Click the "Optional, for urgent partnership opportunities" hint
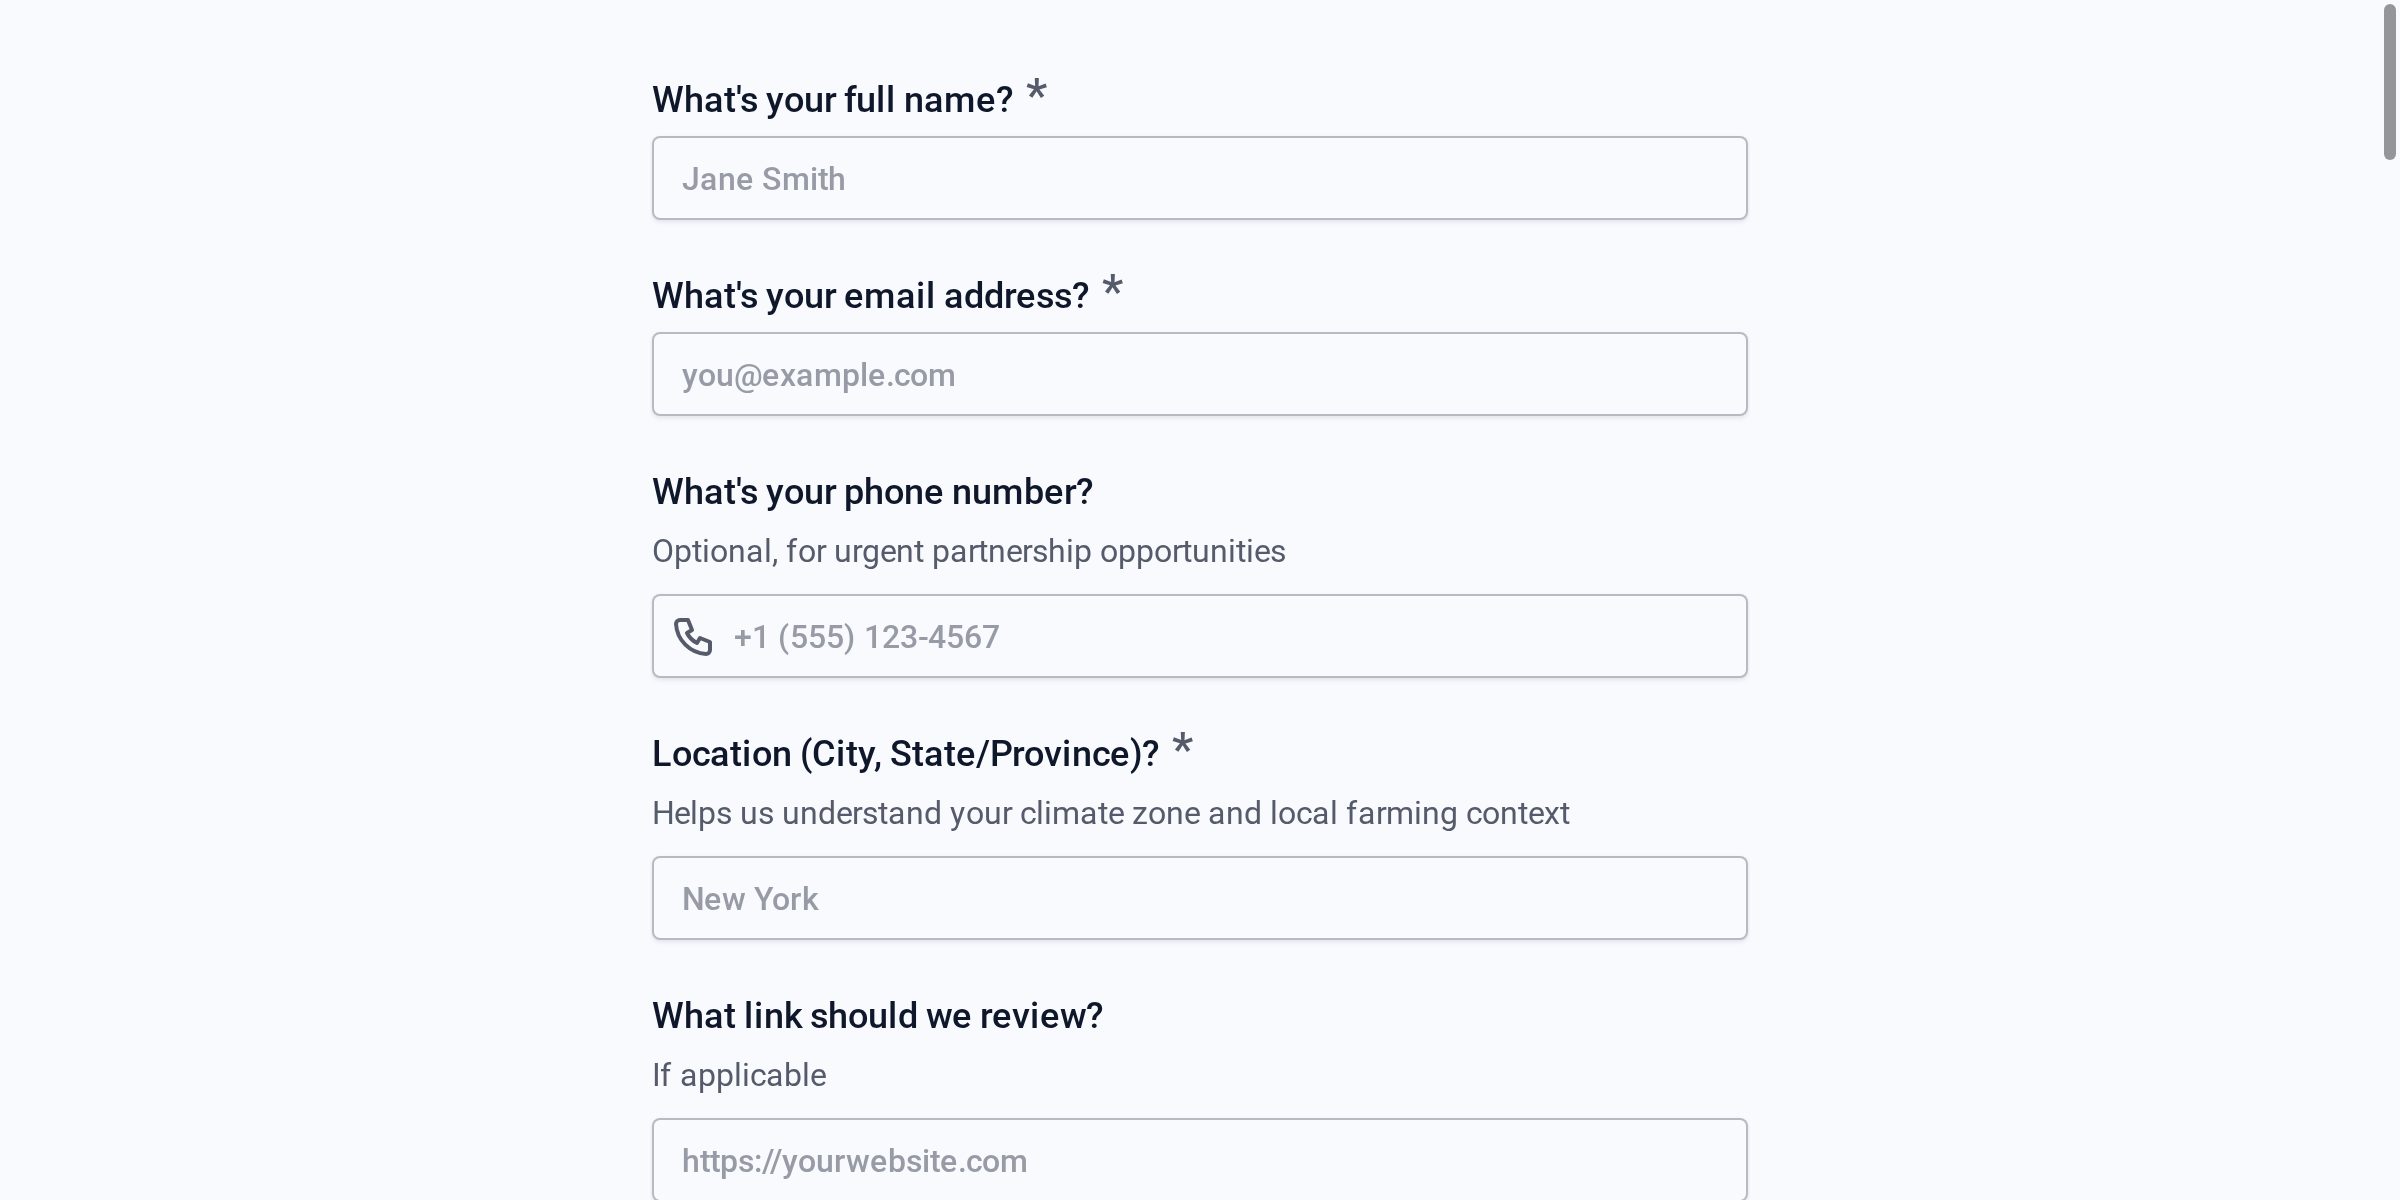Image resolution: width=2400 pixels, height=1200 pixels. click(968, 552)
